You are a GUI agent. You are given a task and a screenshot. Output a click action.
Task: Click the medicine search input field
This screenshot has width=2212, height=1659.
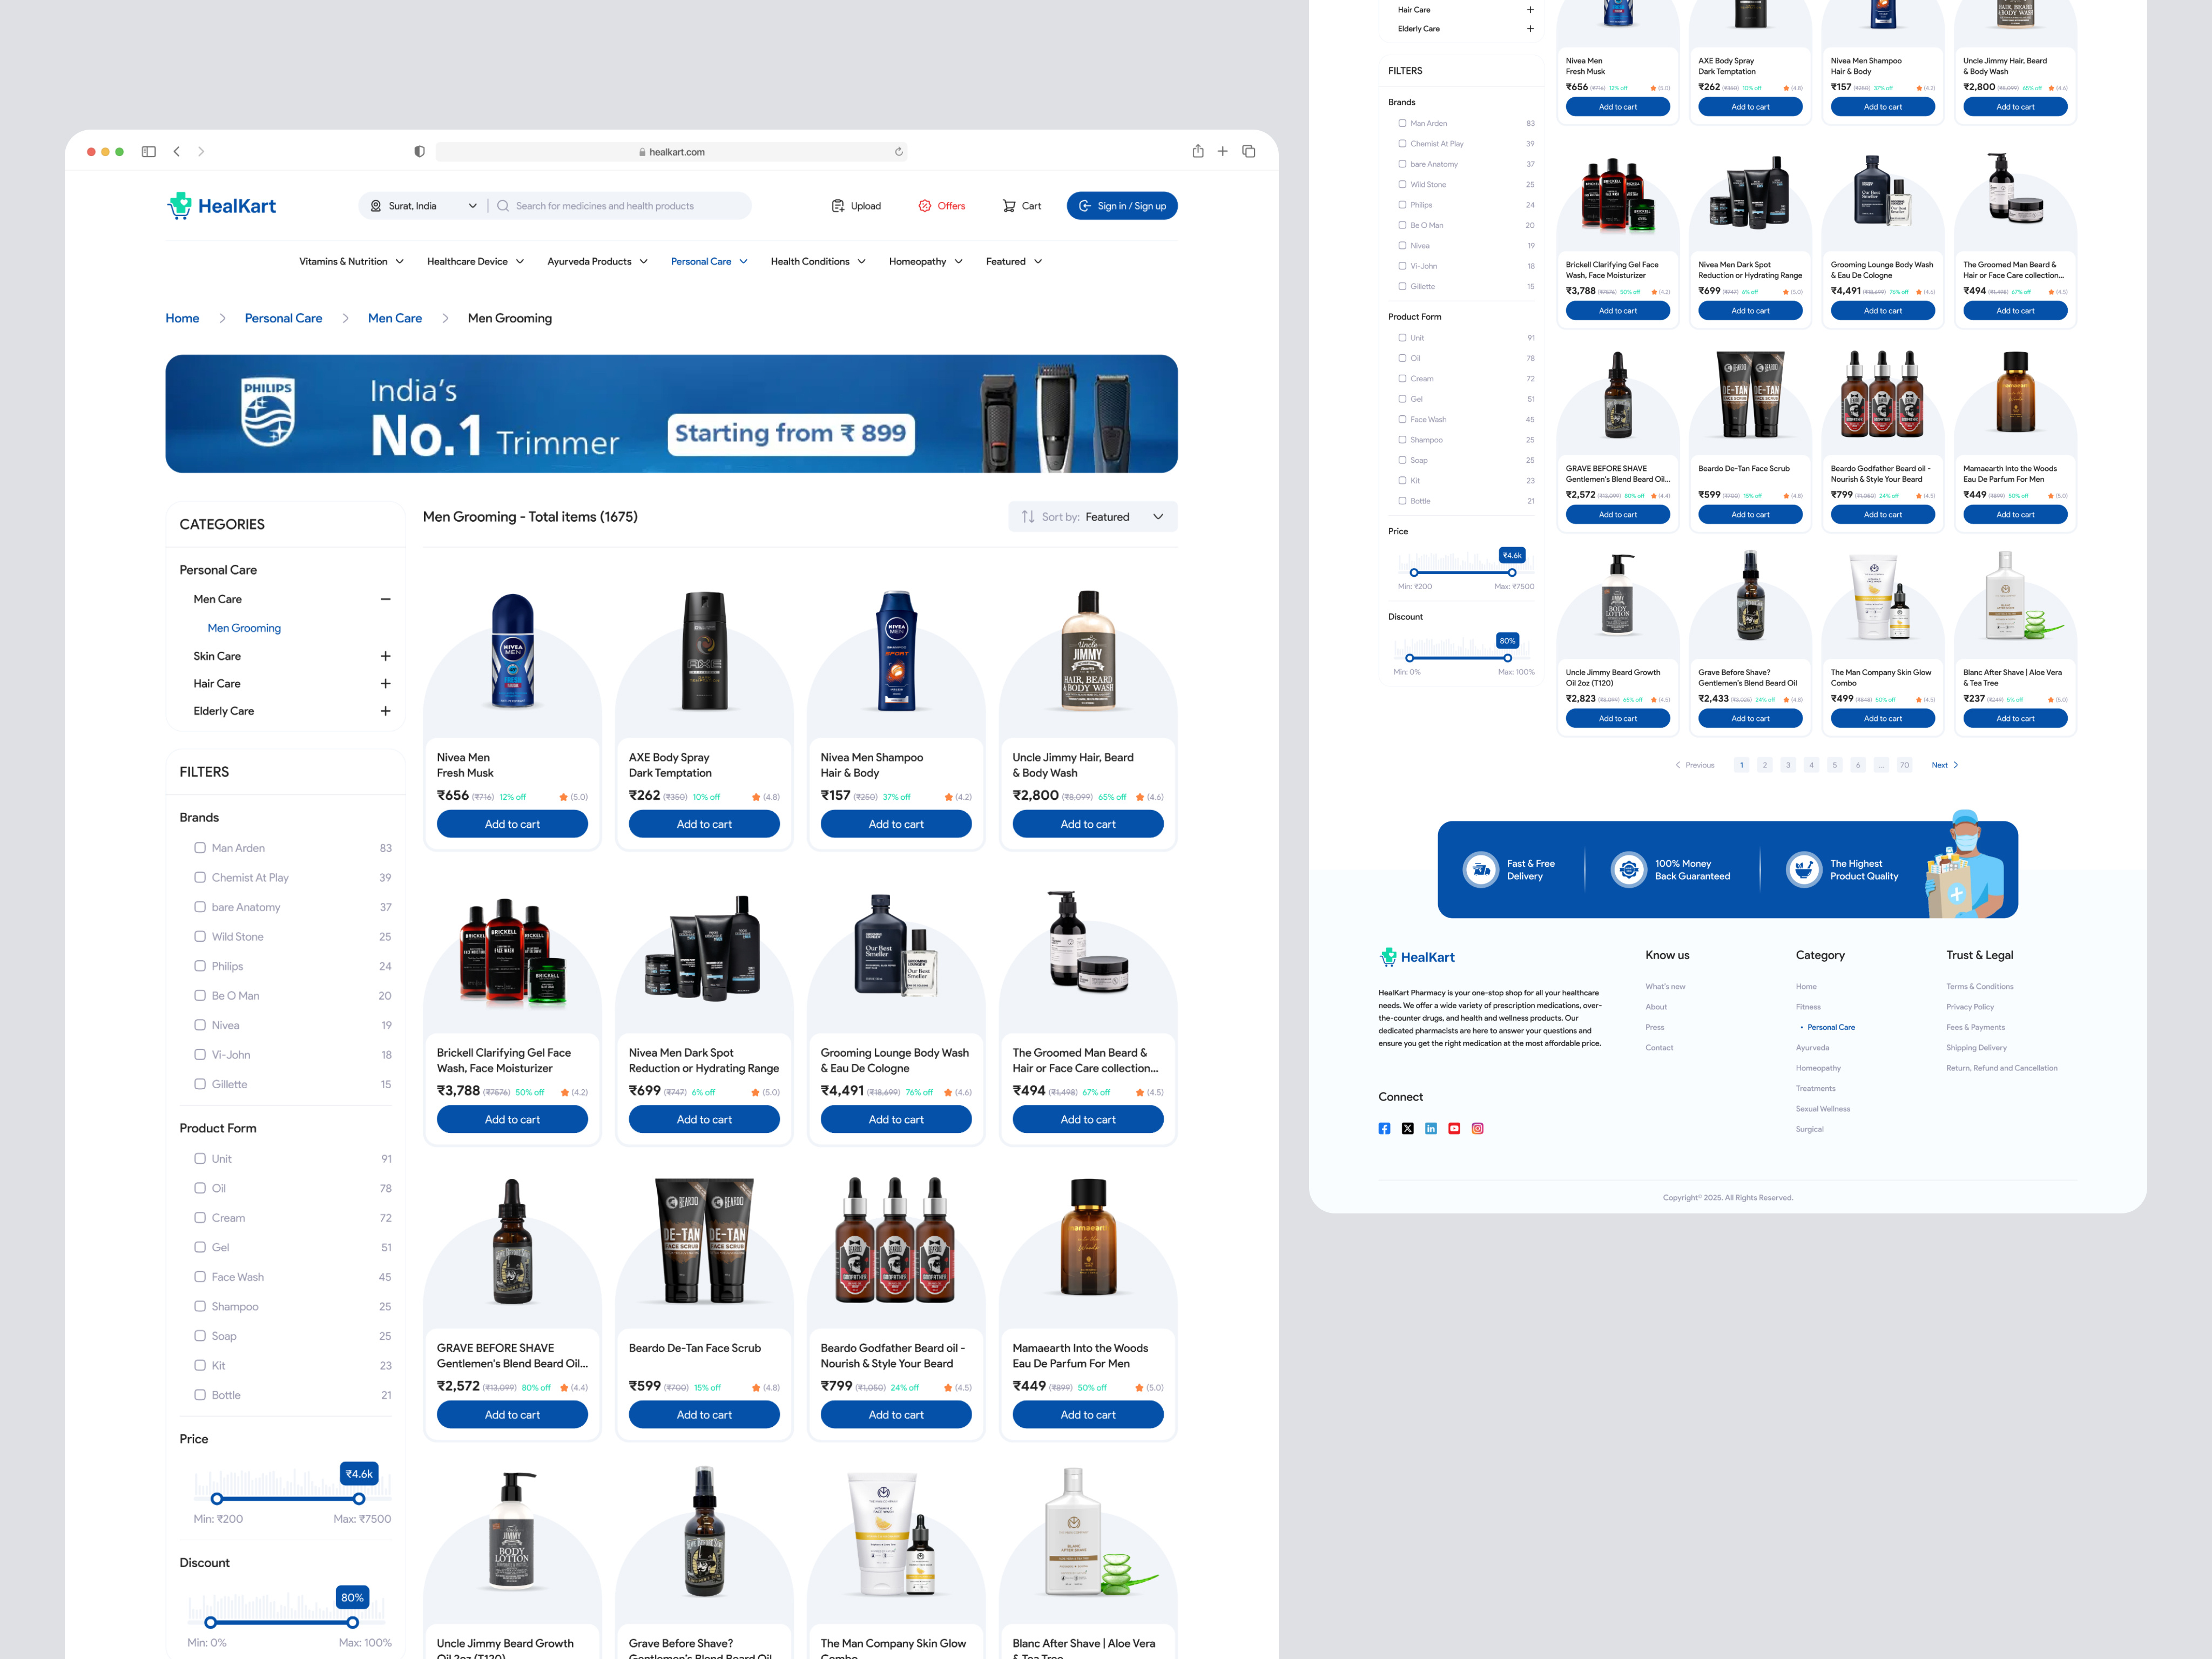click(620, 205)
